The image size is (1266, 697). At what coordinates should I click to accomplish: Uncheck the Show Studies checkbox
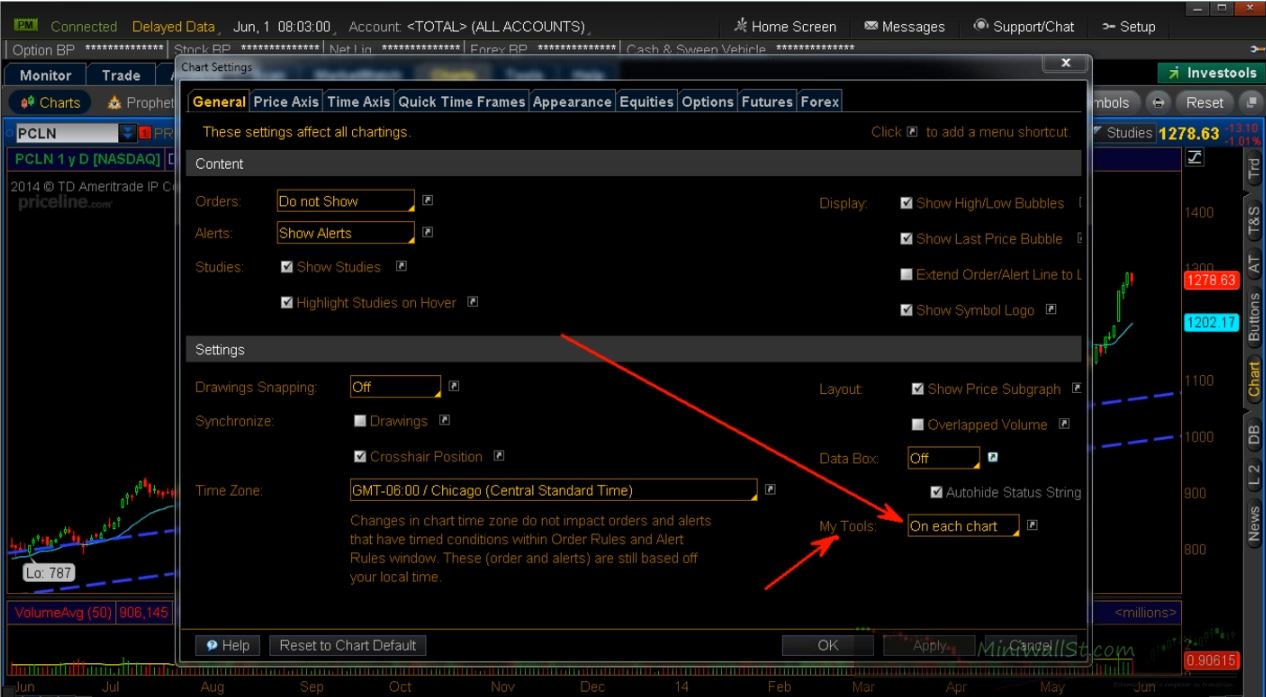tap(286, 266)
